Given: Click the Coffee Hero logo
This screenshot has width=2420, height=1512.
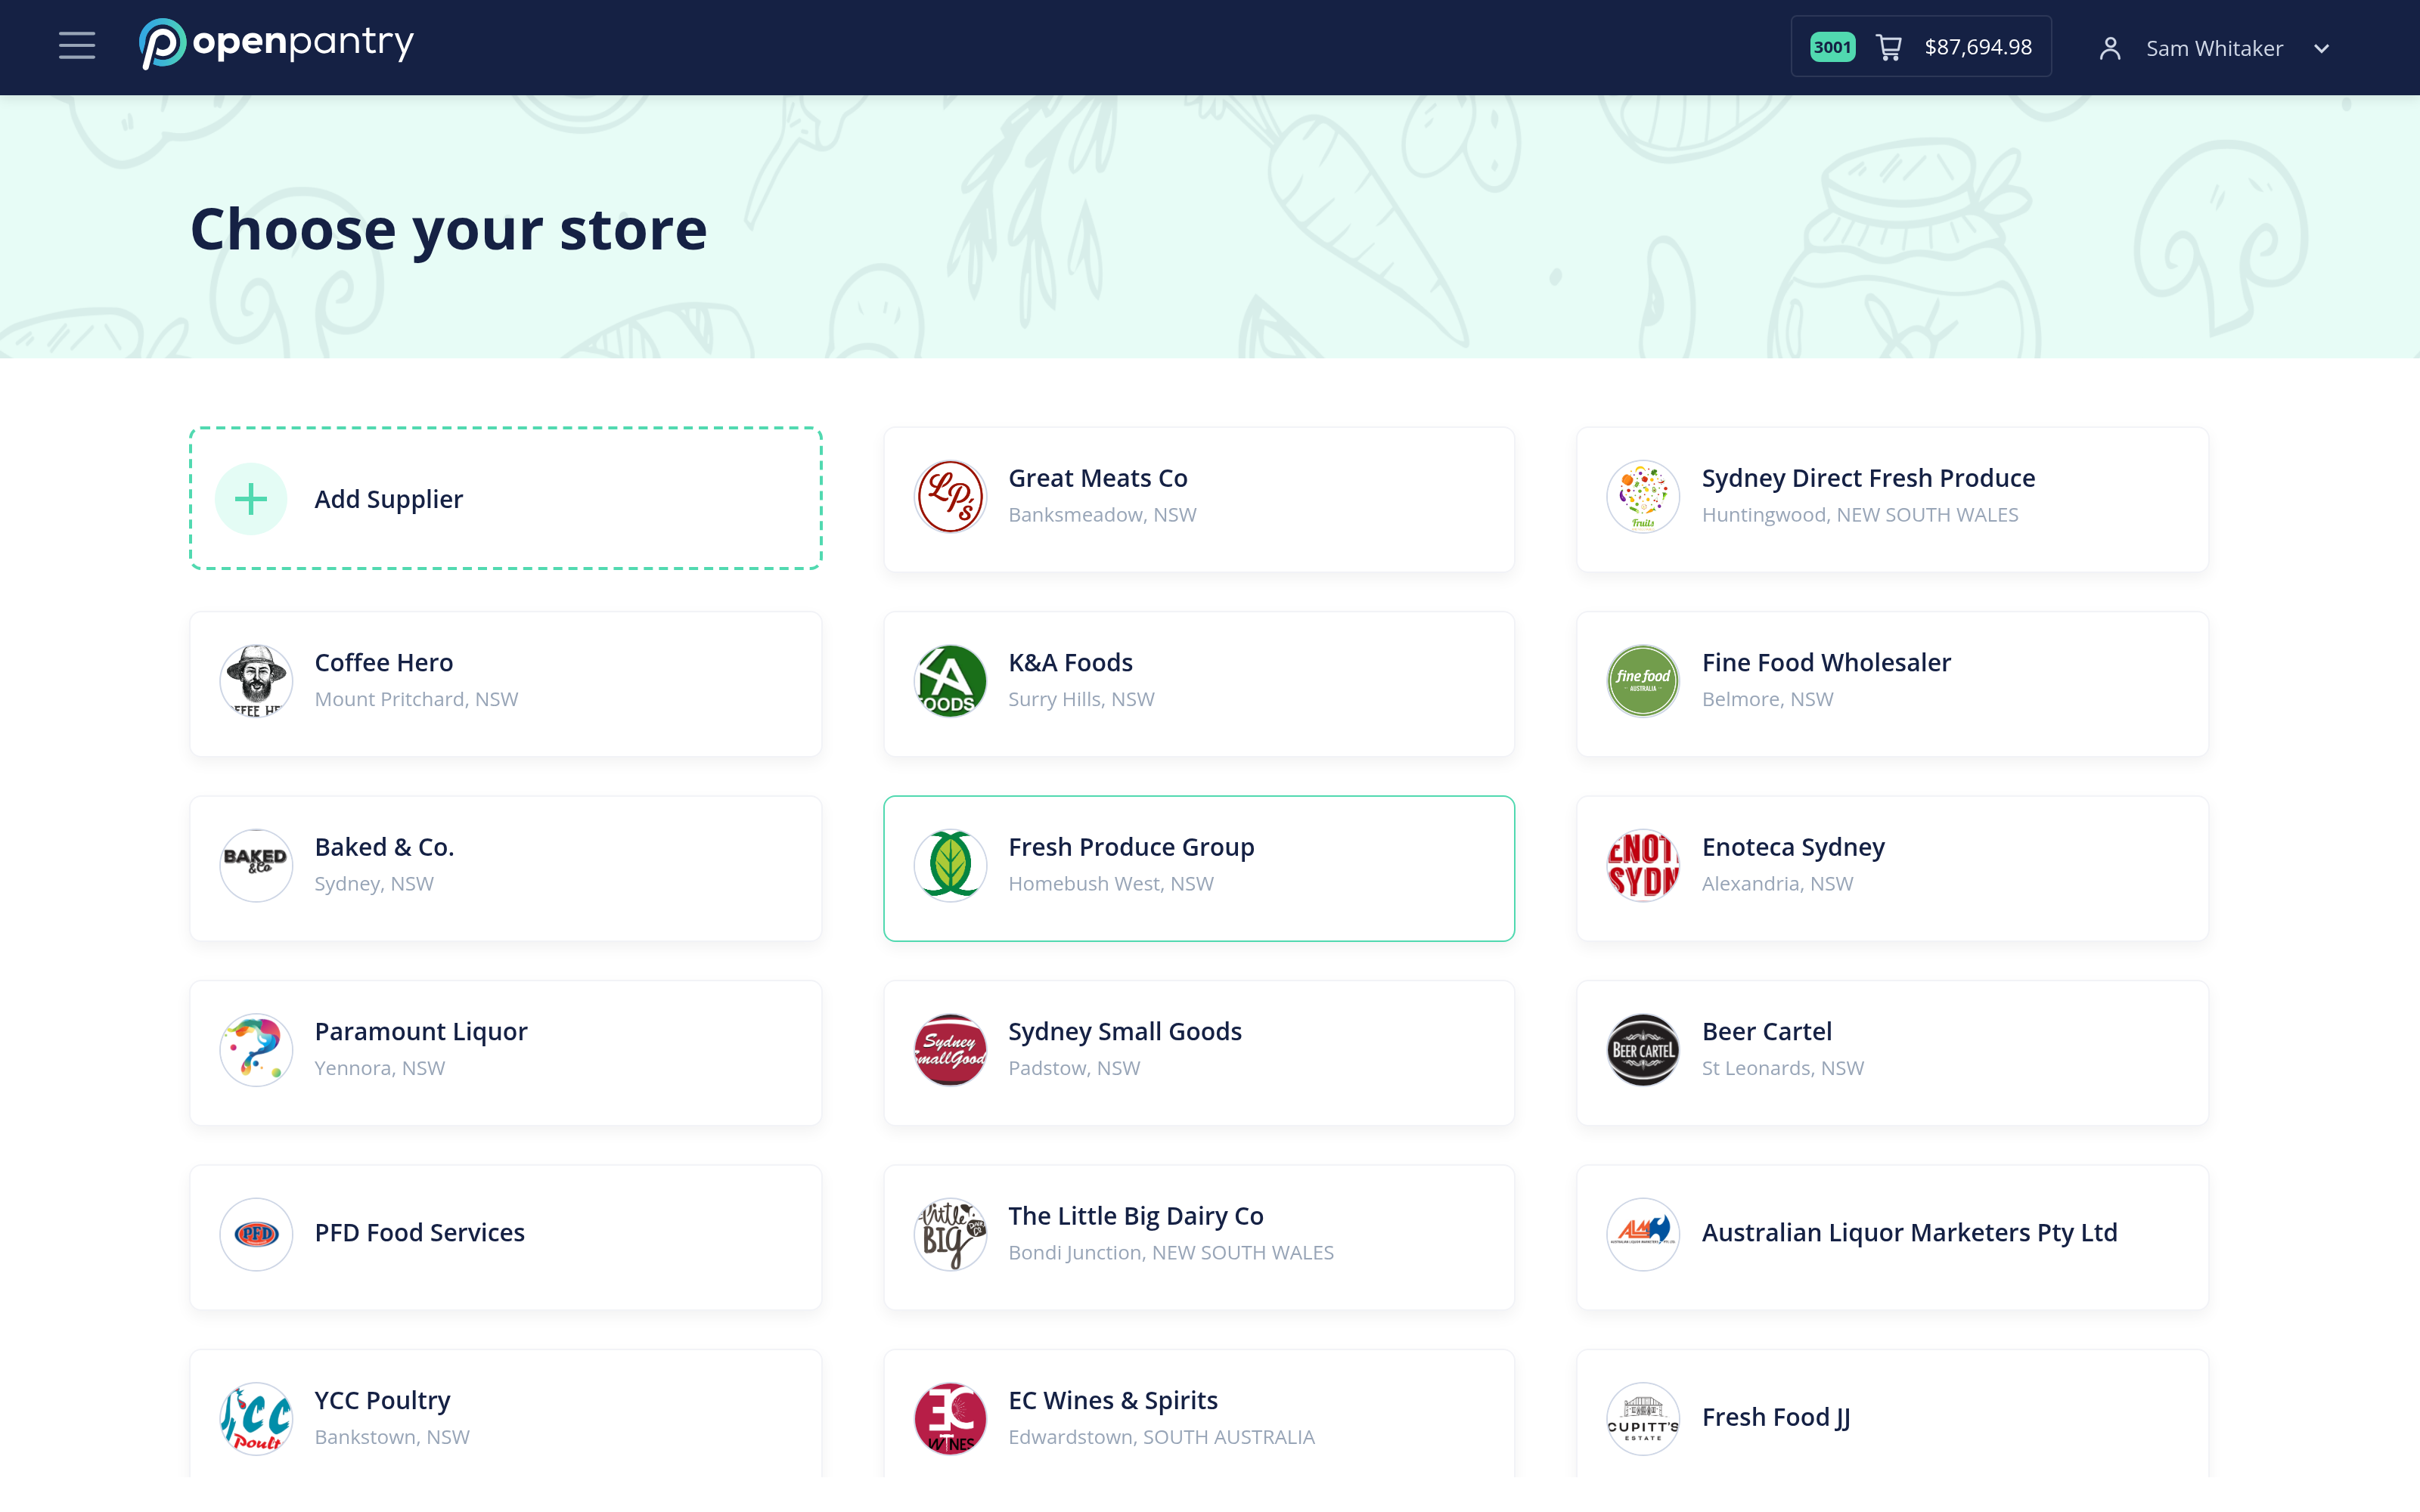Looking at the screenshot, I should [256, 681].
